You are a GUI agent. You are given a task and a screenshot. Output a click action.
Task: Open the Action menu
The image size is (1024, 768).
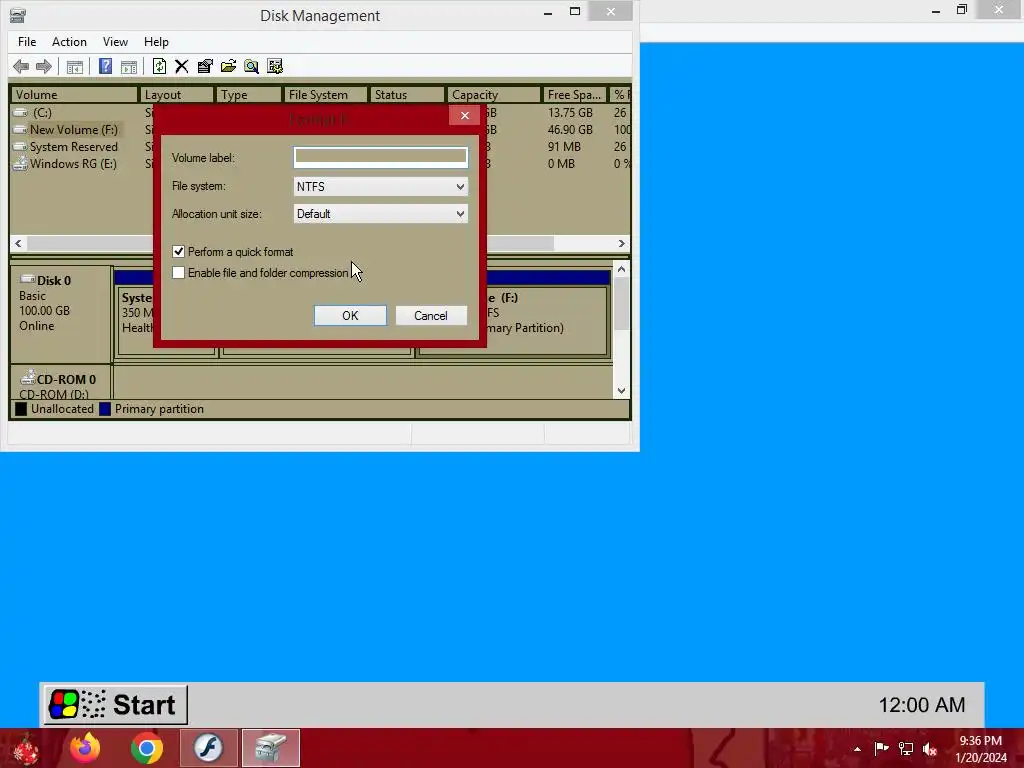69,42
